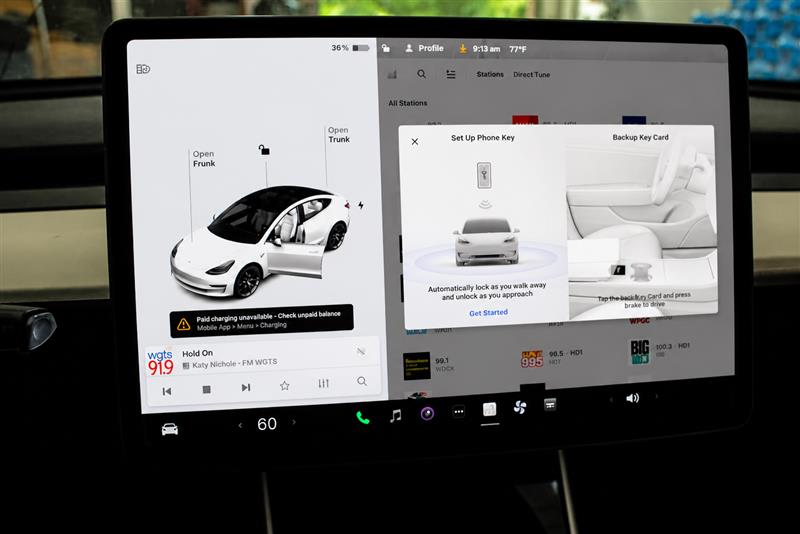Open the underlined radio app in bottom bar

[490, 409]
